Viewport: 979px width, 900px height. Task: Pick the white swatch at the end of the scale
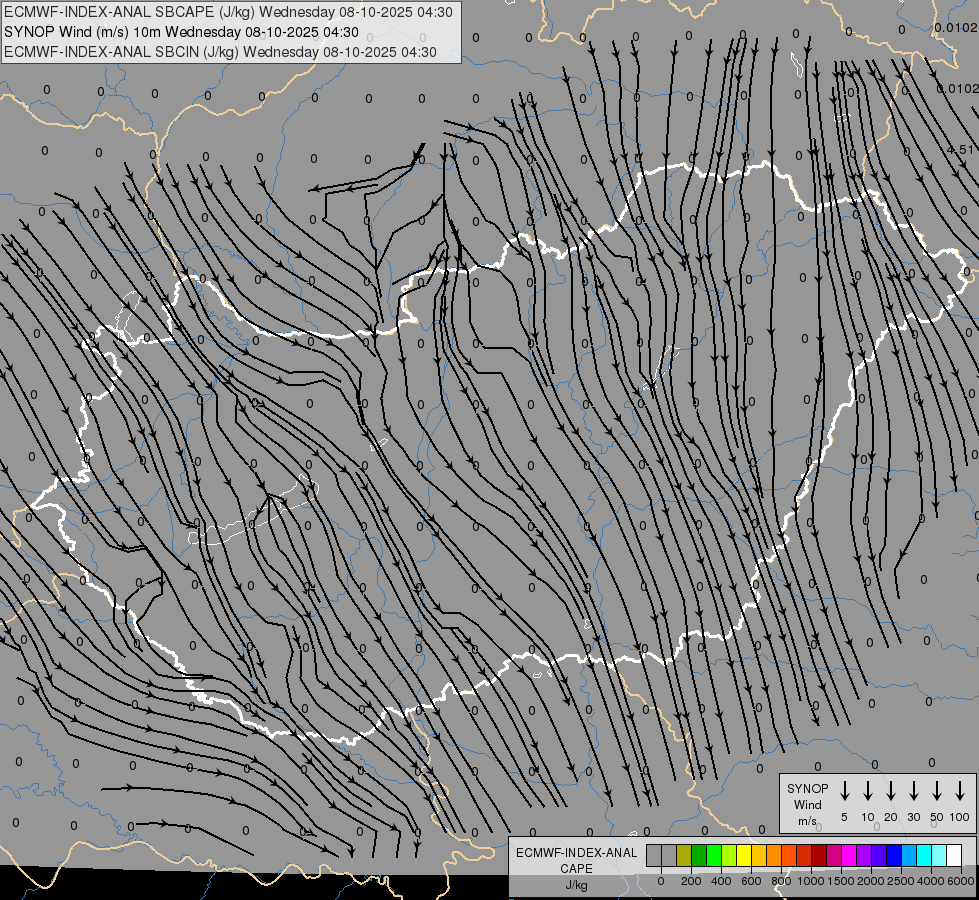point(955,855)
